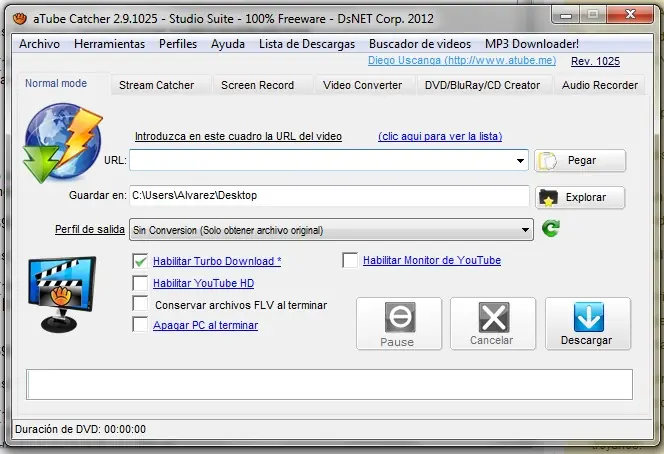The image size is (664, 454).
Task: Disable Turbo Download checkbox
Action: coord(140,261)
